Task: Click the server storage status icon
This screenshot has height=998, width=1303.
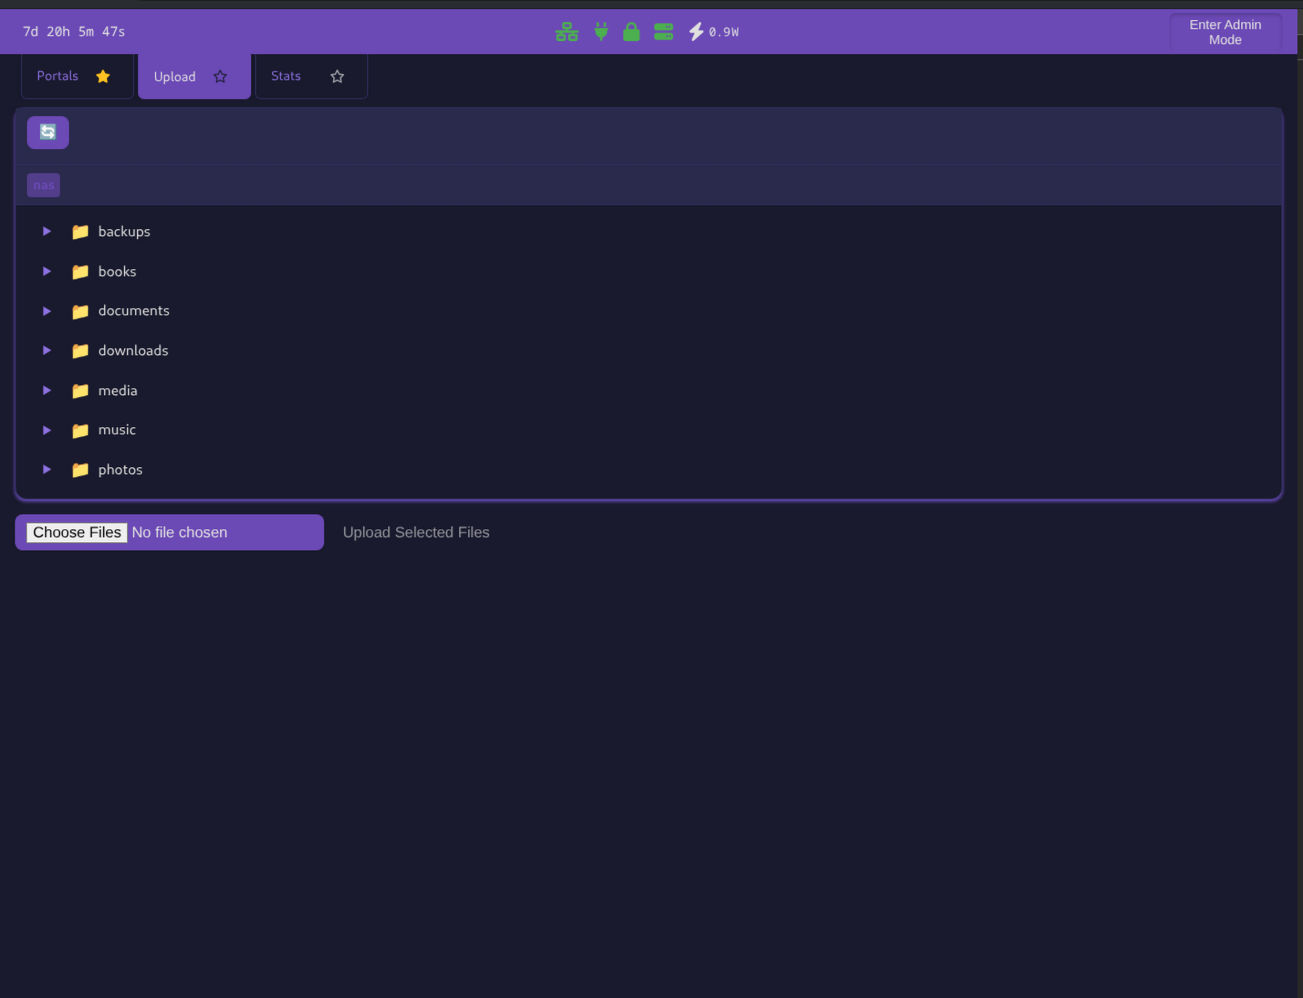Action: click(663, 32)
